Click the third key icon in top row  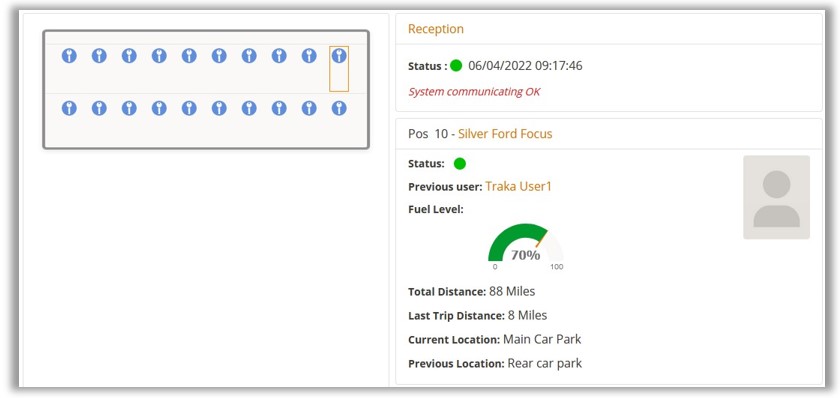click(x=129, y=56)
